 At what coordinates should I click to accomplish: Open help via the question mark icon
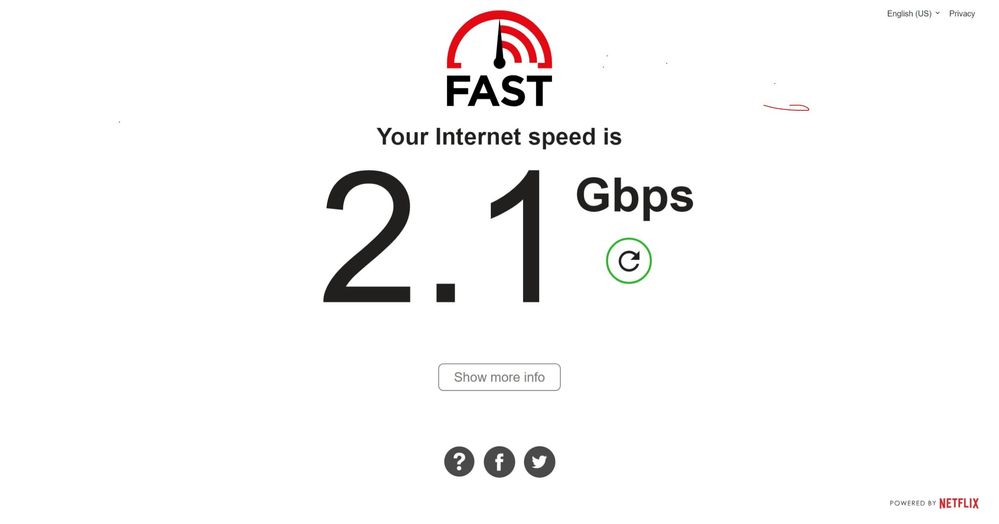459,462
